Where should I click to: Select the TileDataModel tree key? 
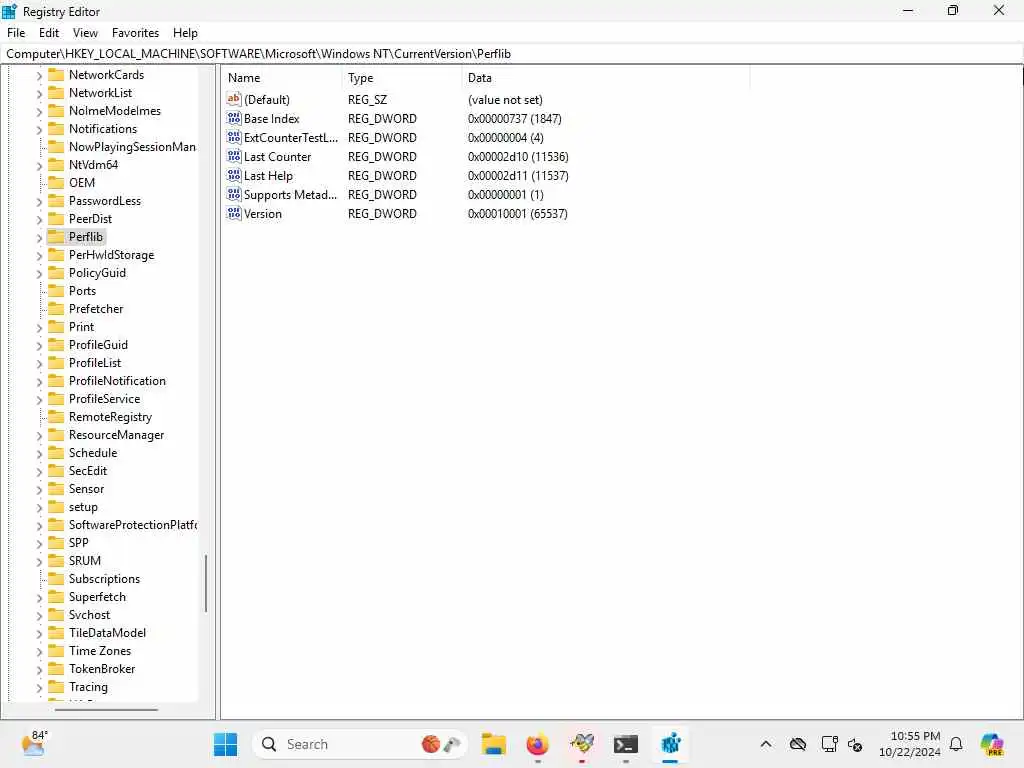108,633
